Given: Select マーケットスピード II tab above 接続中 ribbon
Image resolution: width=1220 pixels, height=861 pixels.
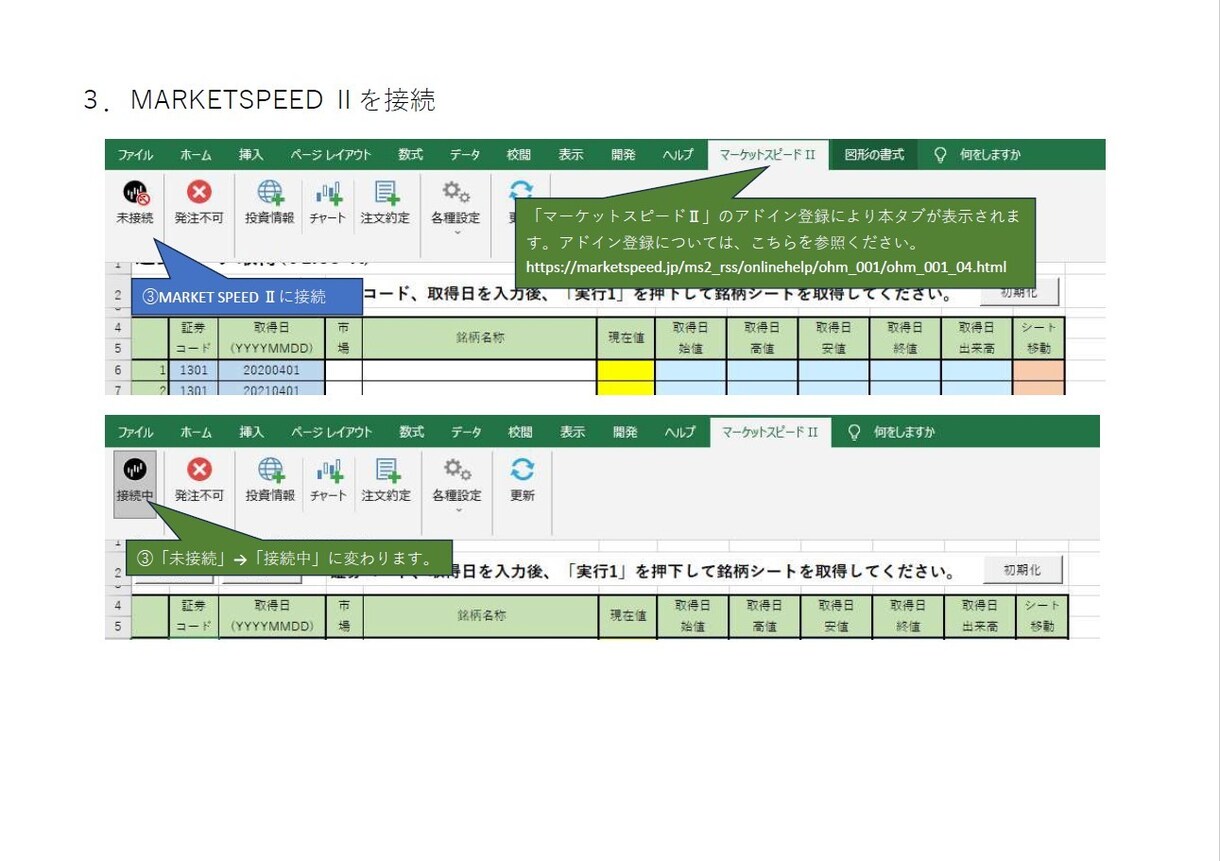Looking at the screenshot, I should click(x=769, y=432).
